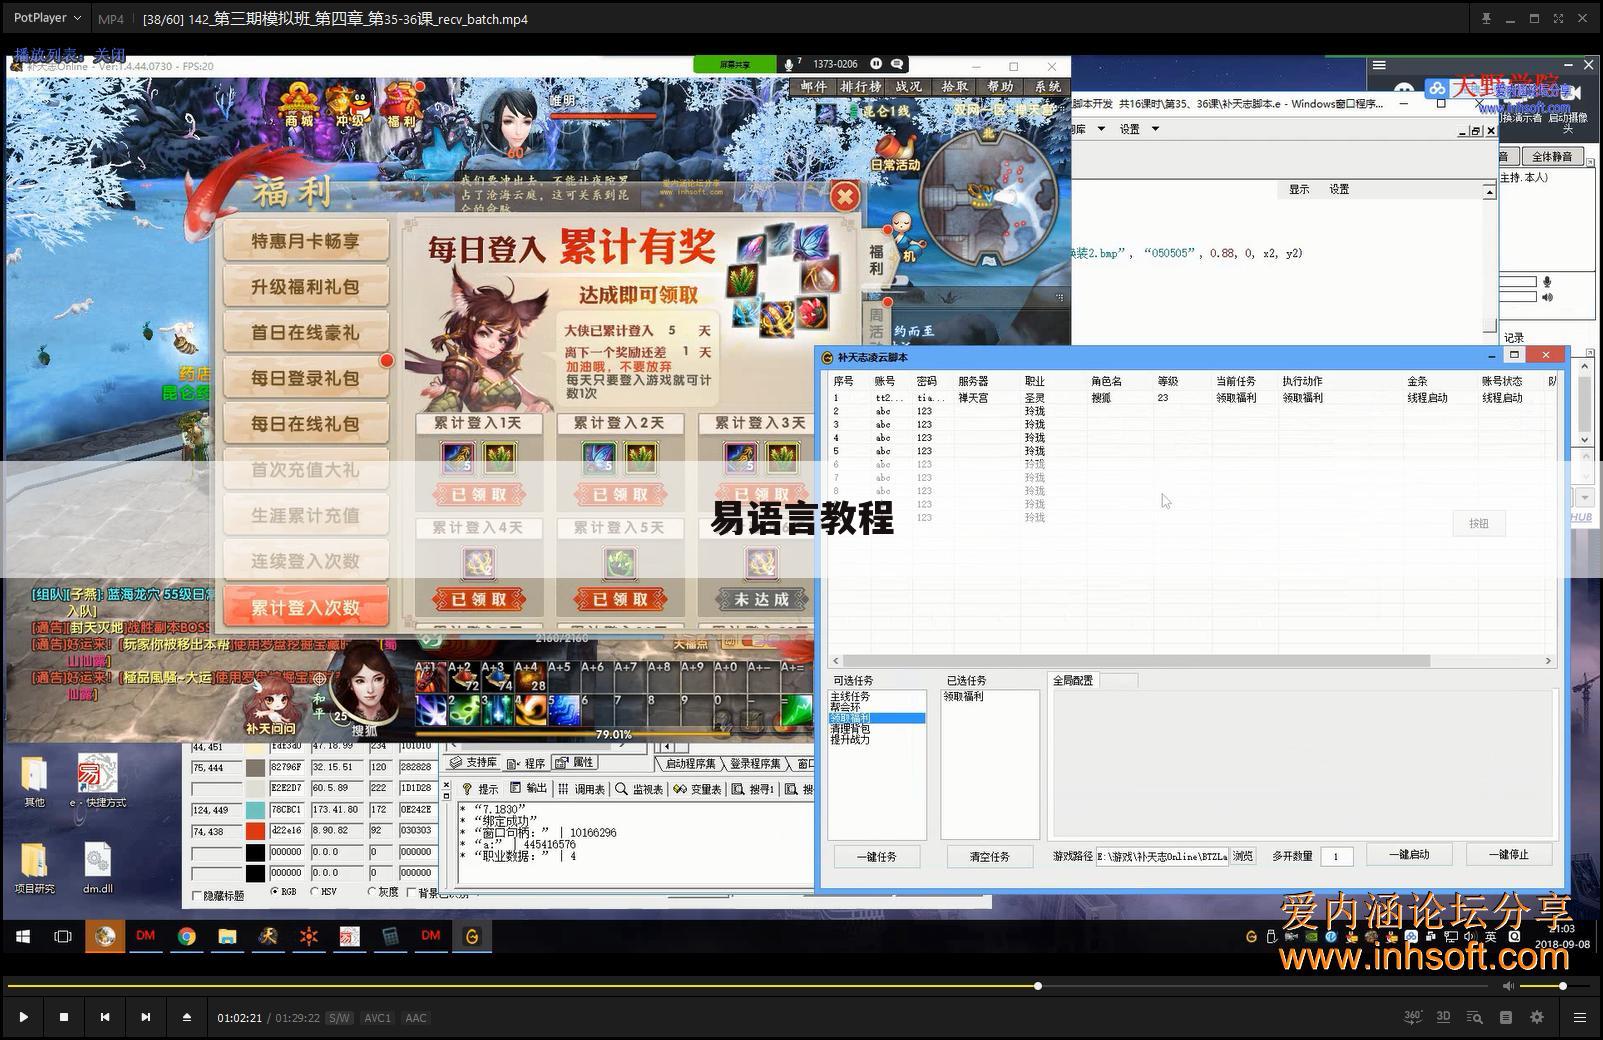
Task: Open the 项目研究 desktop folder
Action: click(35, 867)
